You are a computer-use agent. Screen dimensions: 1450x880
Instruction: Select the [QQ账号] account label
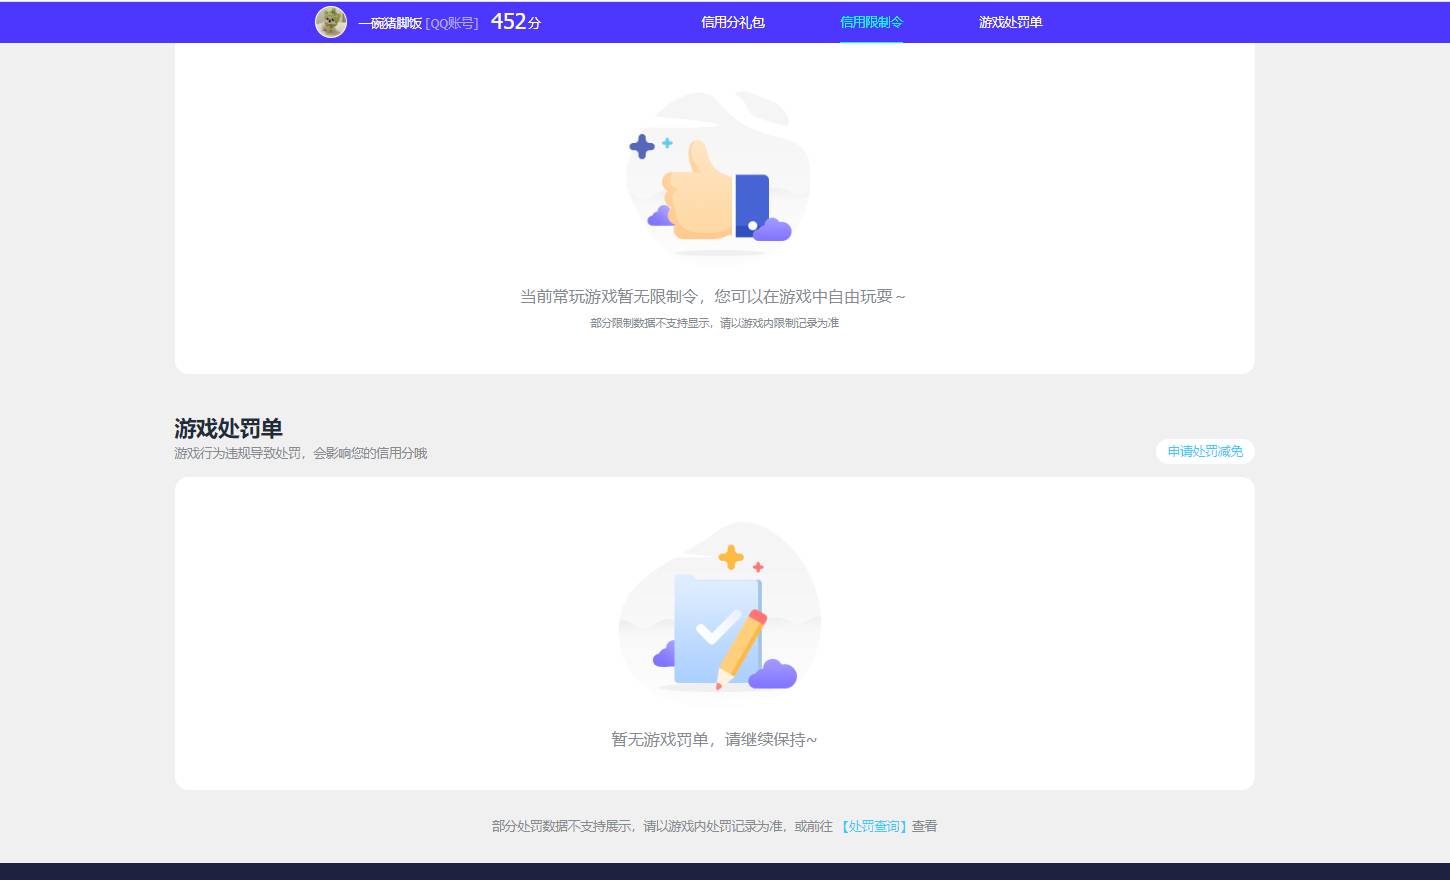coord(453,22)
